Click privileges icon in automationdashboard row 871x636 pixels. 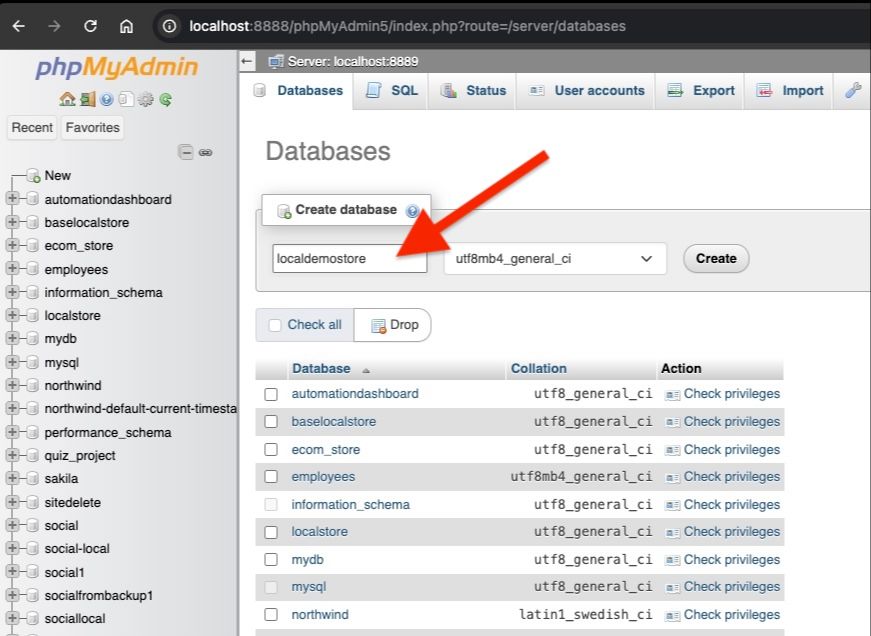click(672, 395)
